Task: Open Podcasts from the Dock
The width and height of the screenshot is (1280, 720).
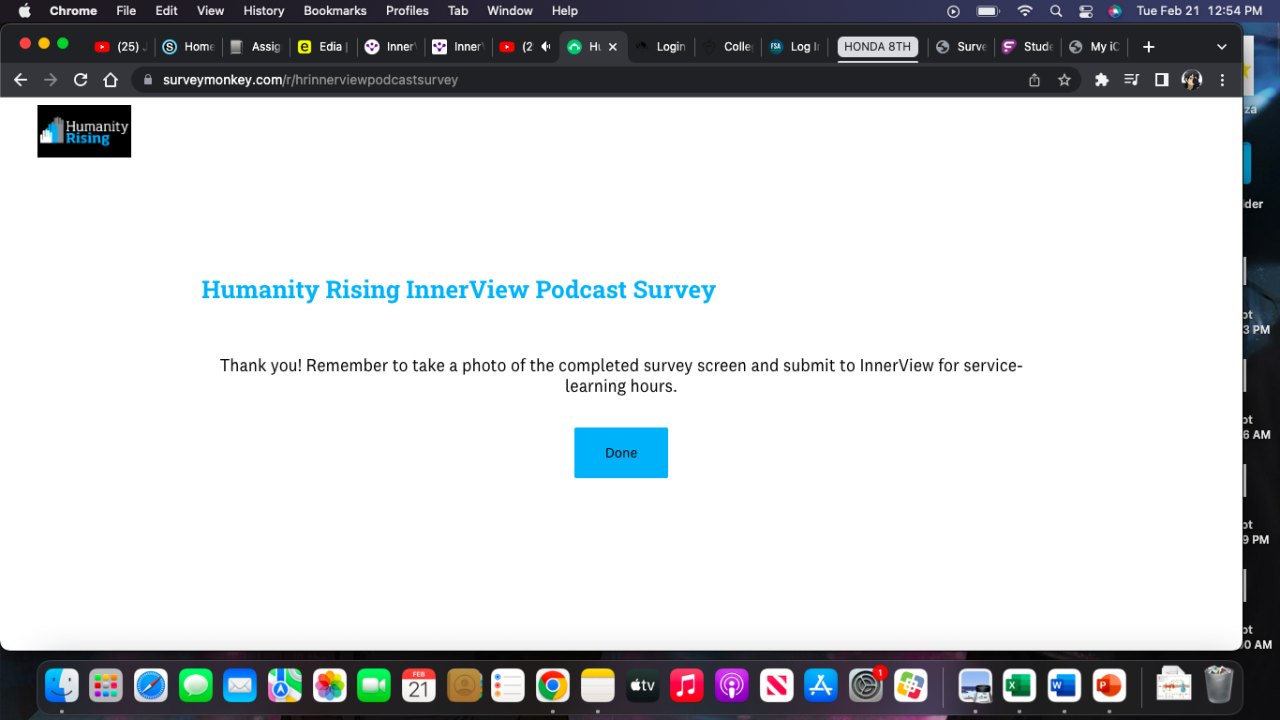Action: (x=731, y=685)
